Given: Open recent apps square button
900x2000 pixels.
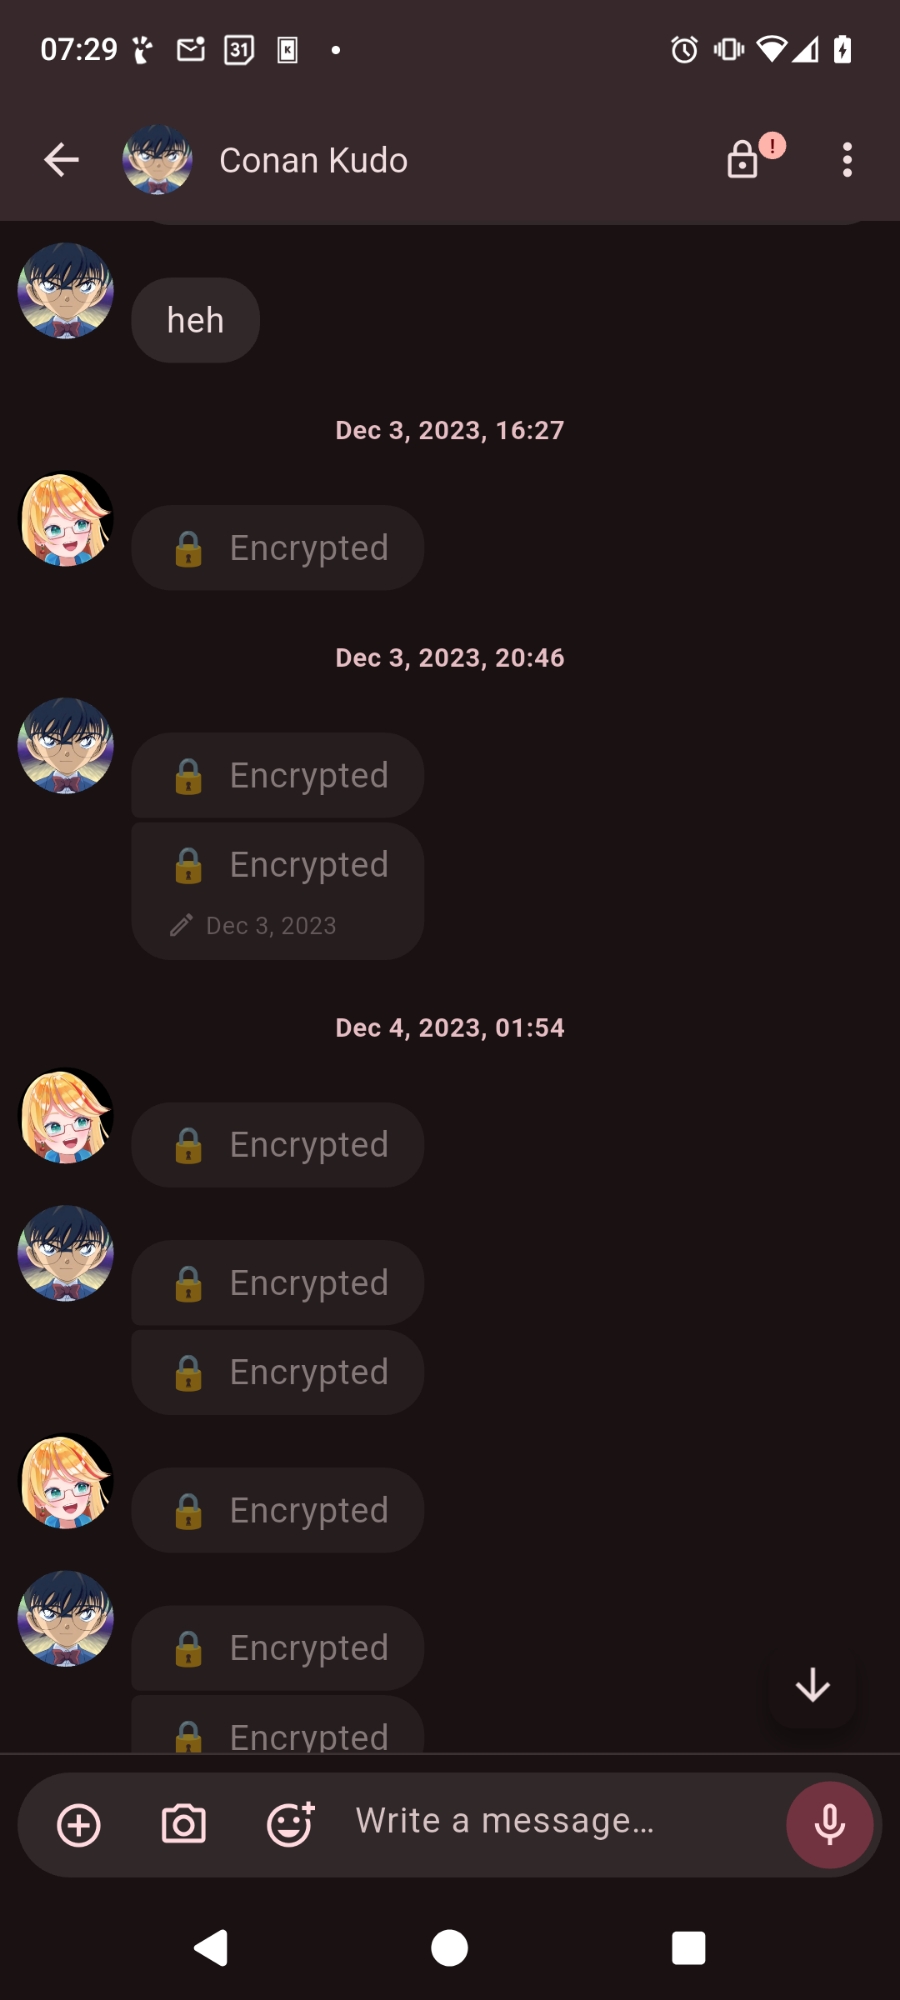Looking at the screenshot, I should coord(688,1948).
